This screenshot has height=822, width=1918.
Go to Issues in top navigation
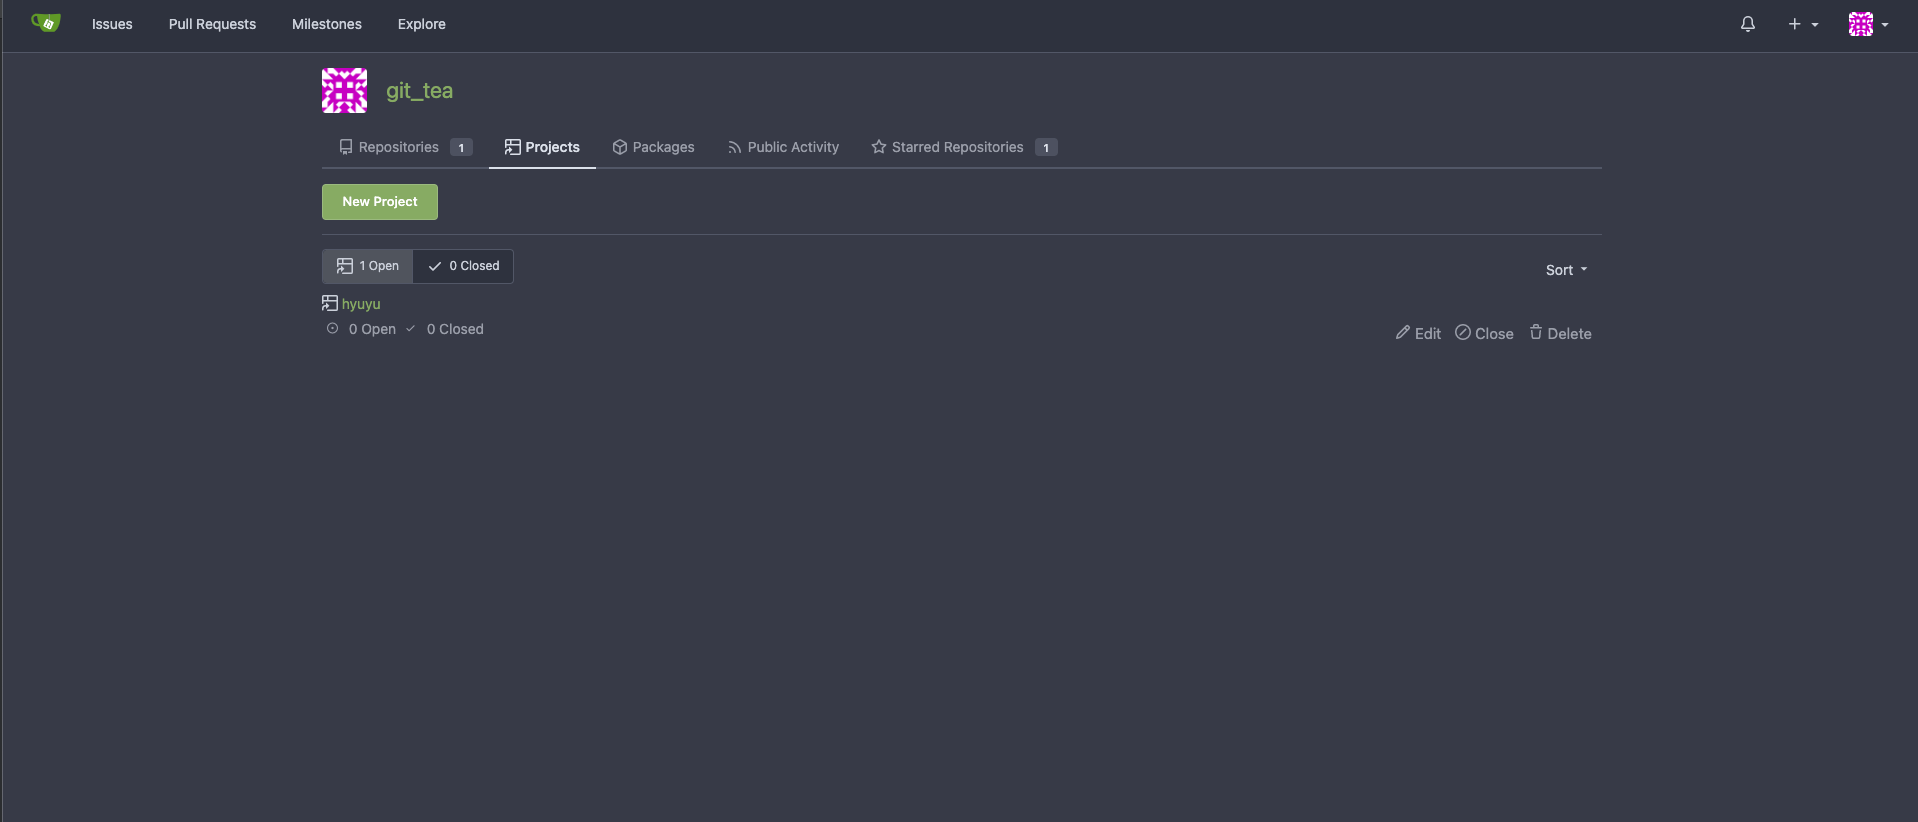[x=112, y=24]
